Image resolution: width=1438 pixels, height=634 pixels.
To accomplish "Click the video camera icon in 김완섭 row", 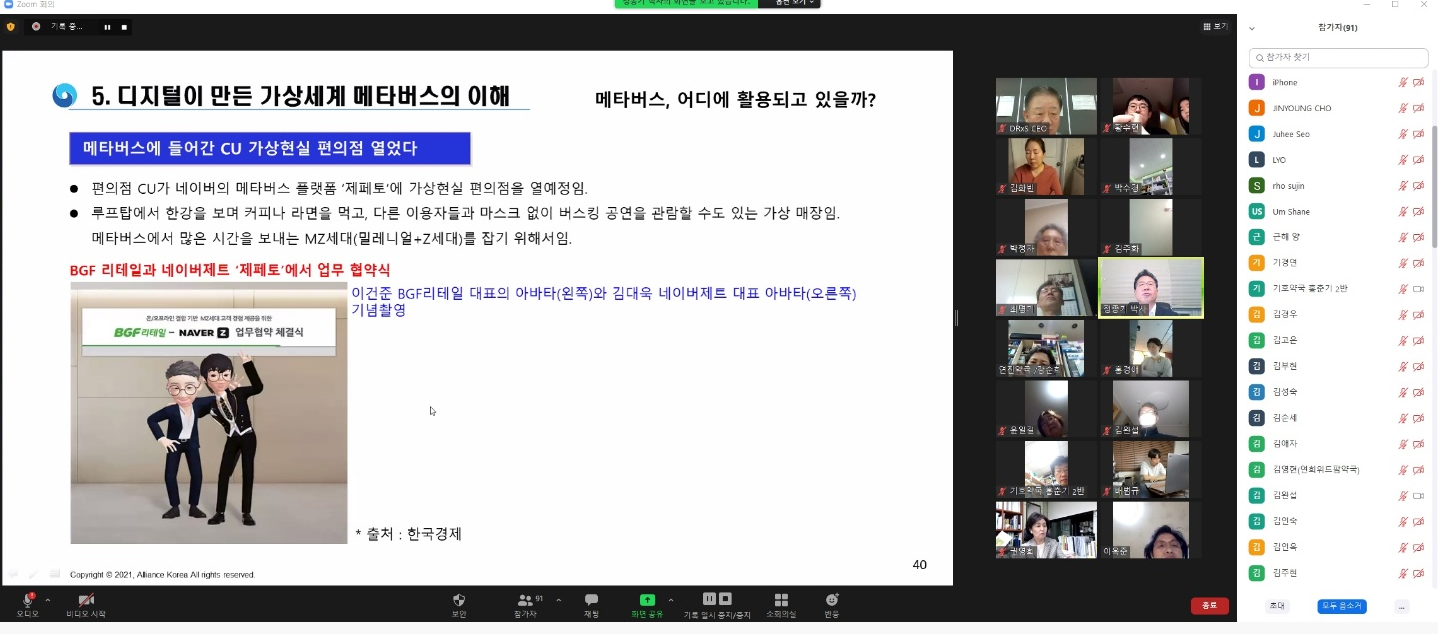I will tap(1418, 495).
